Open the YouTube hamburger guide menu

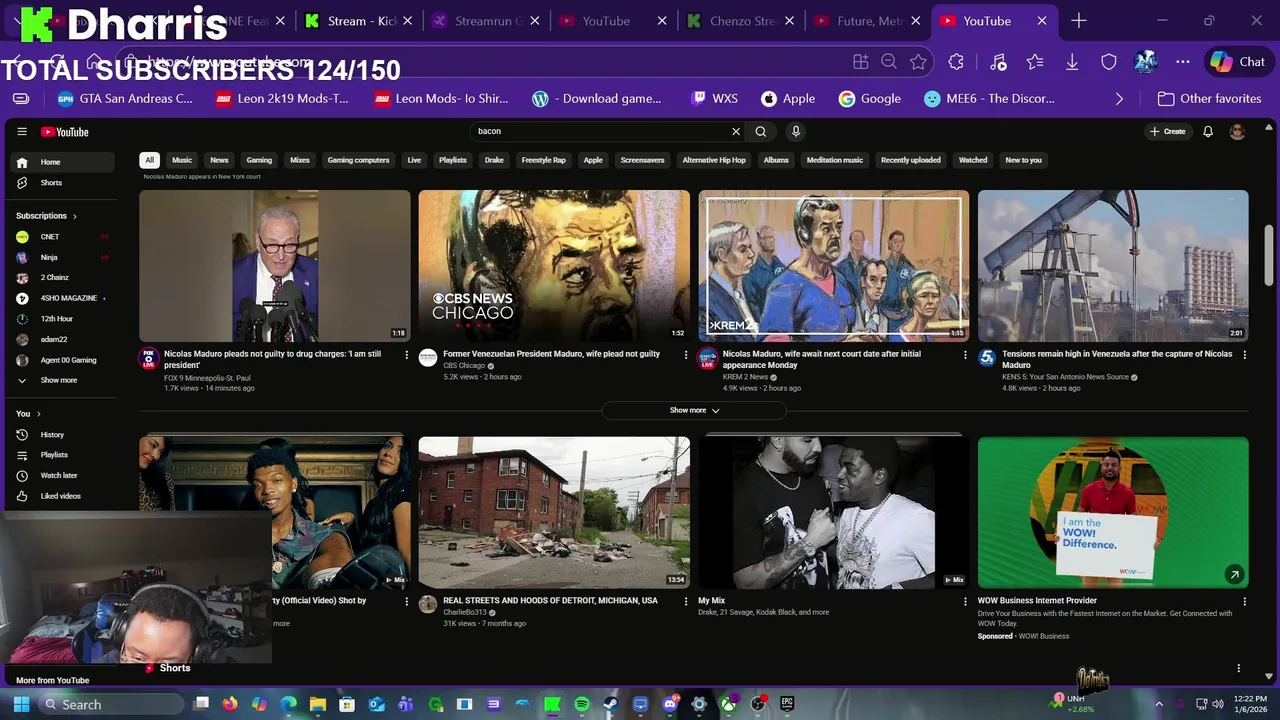pos(21,132)
